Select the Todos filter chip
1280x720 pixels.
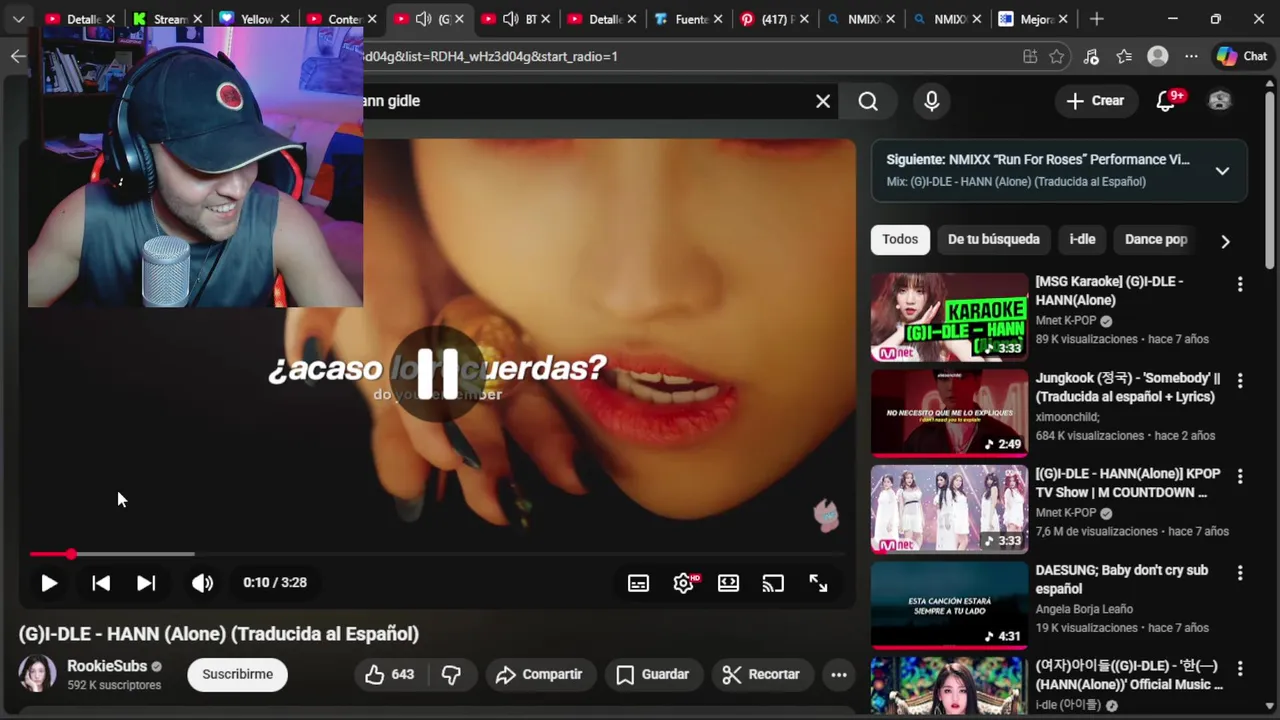tap(900, 239)
